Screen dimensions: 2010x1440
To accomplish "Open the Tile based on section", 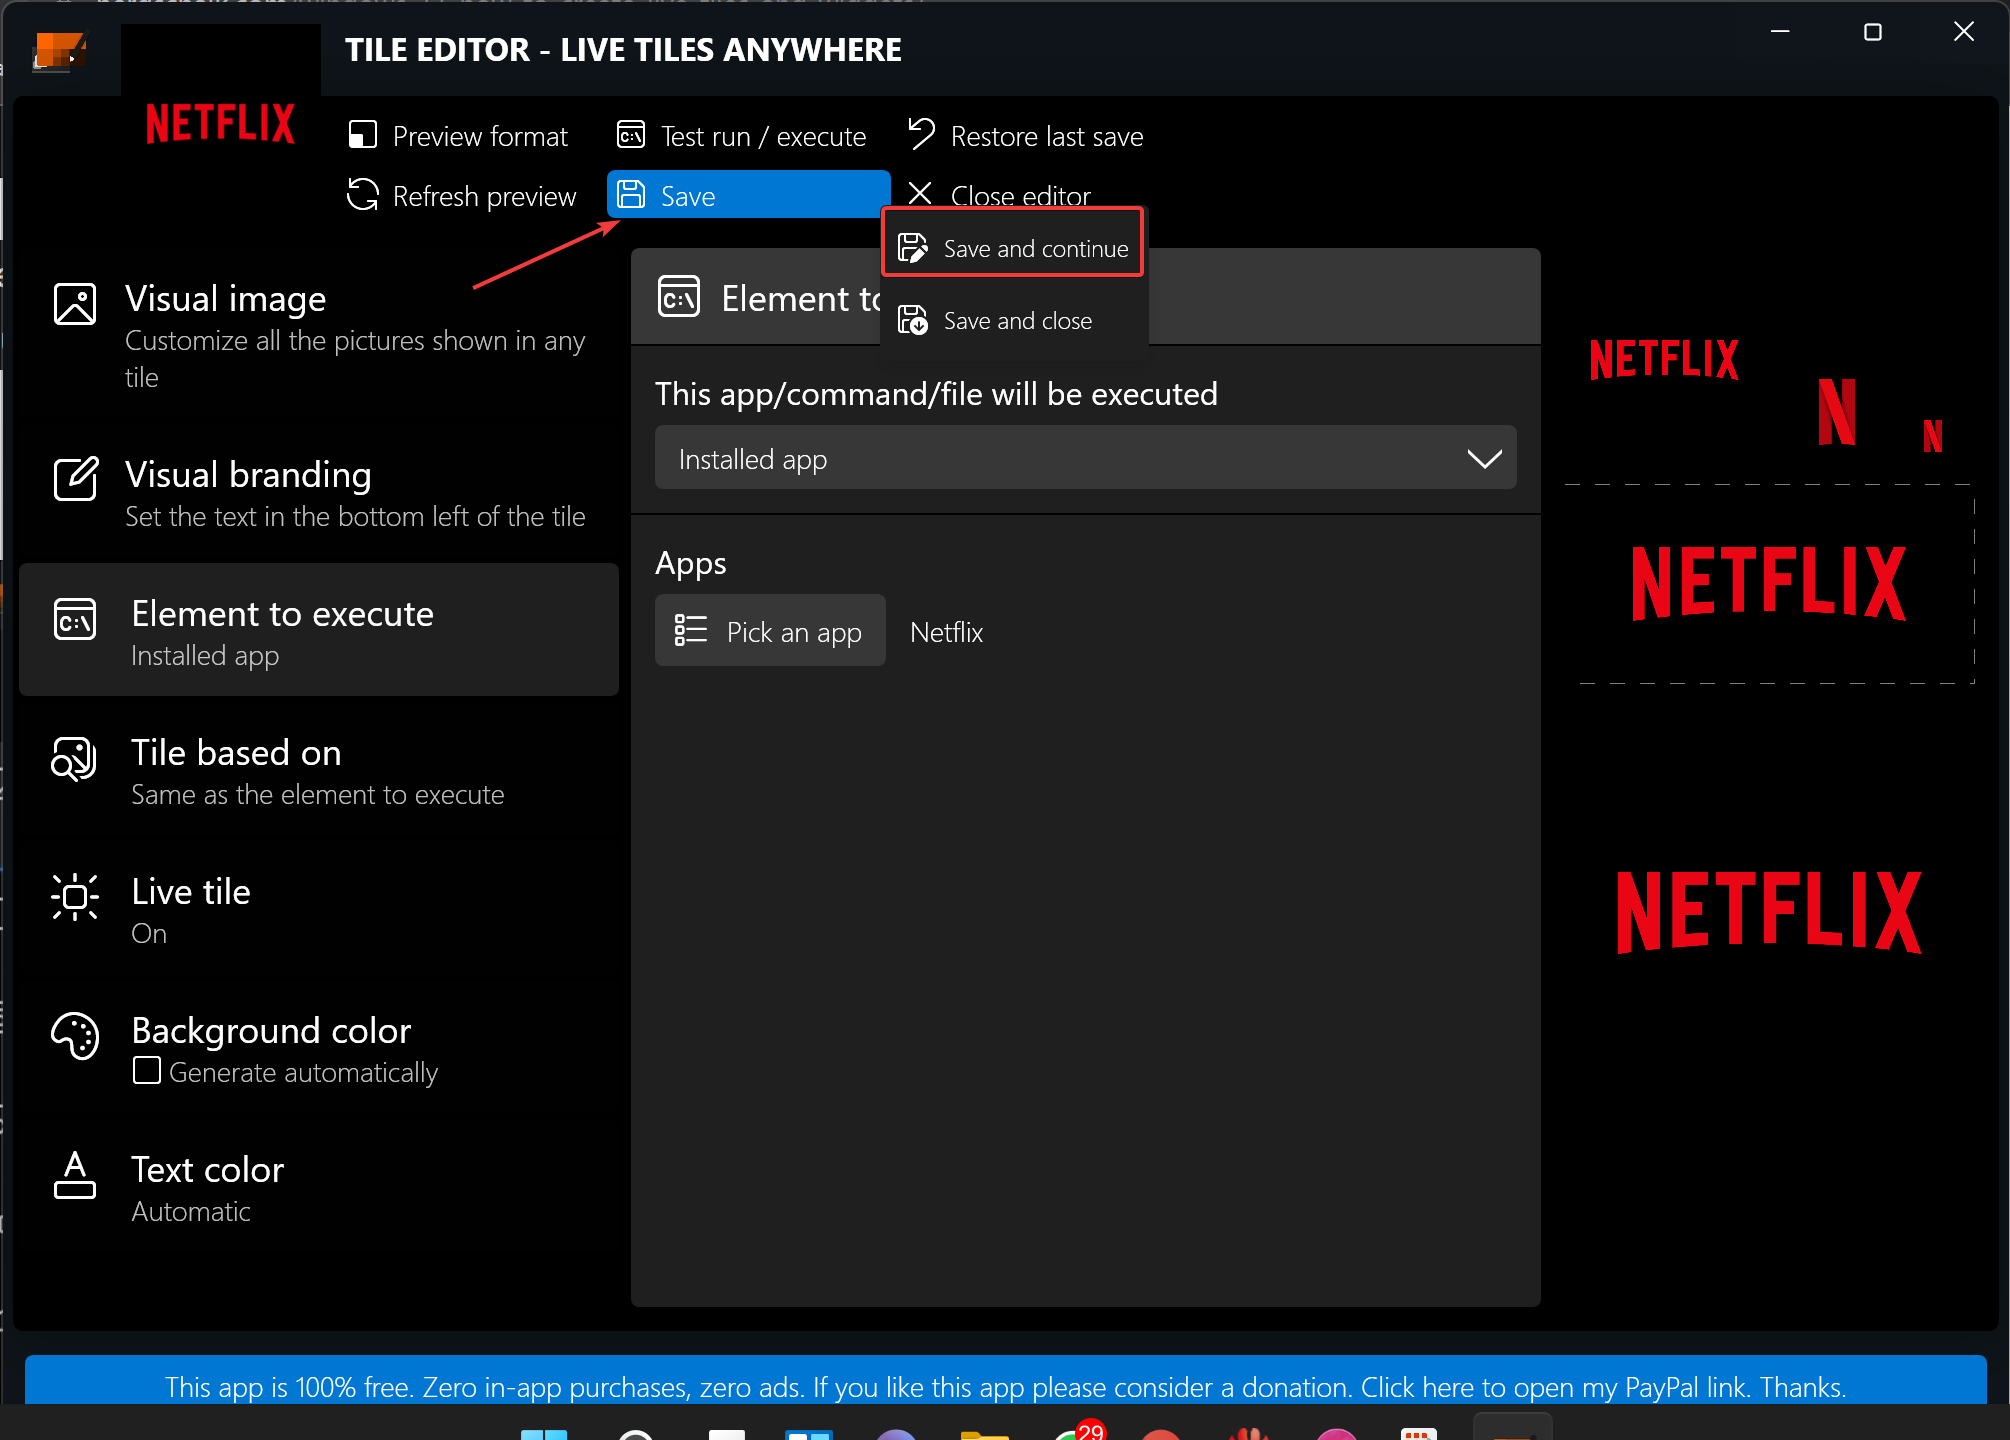I will click(x=319, y=771).
